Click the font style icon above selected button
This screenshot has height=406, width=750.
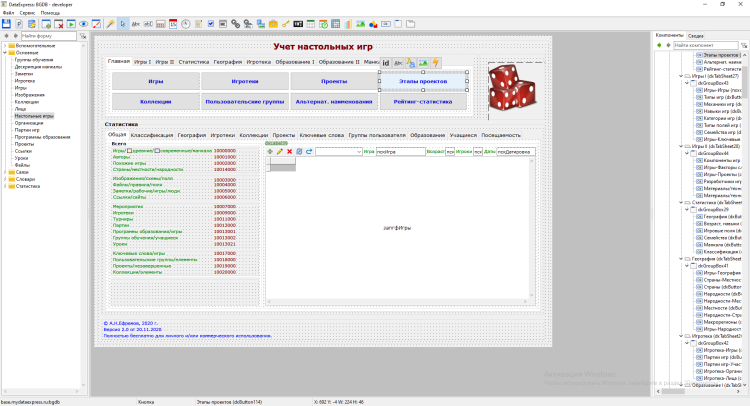coord(410,63)
